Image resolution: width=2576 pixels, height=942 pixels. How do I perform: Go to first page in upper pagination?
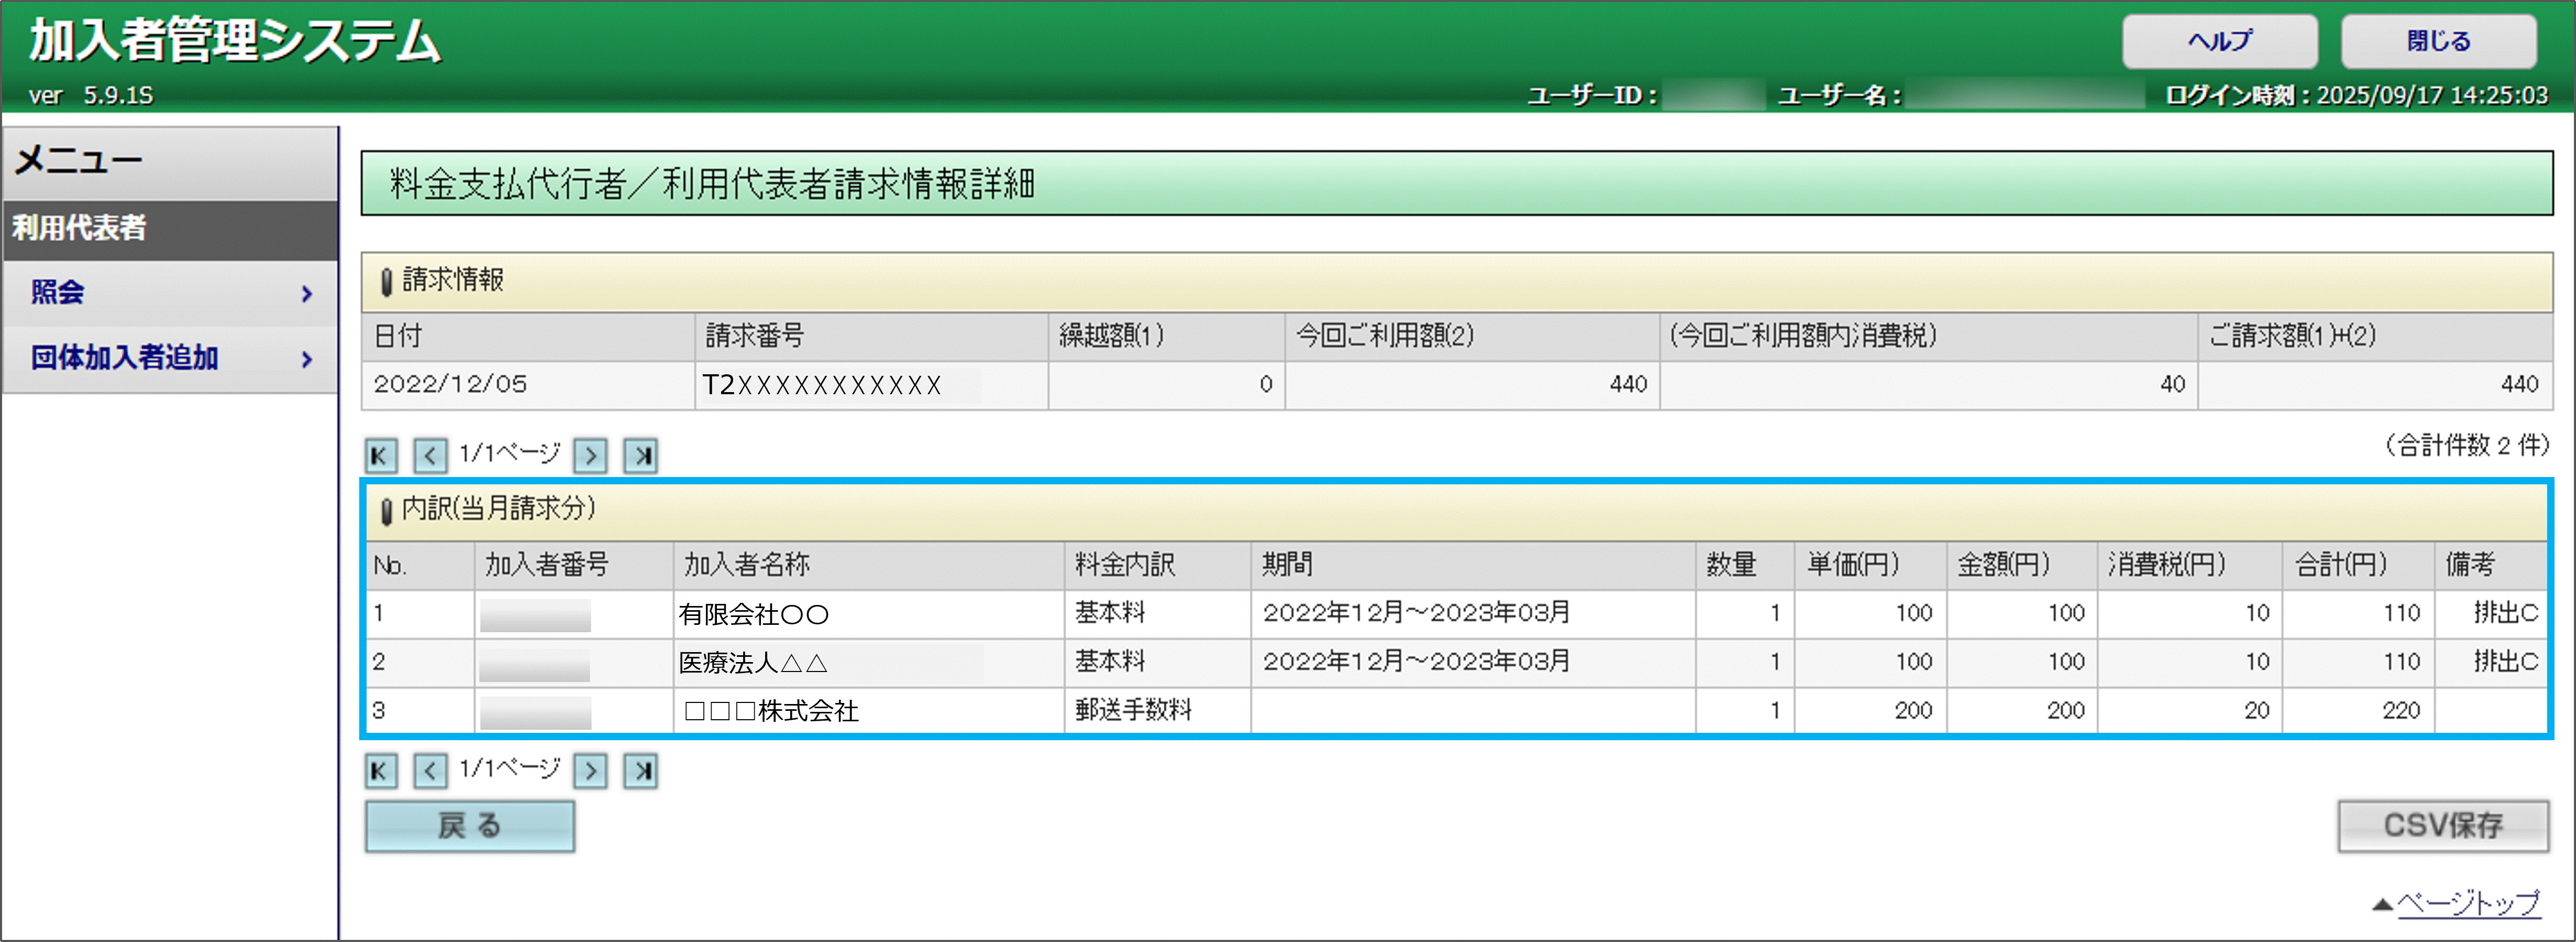pyautogui.click(x=380, y=456)
